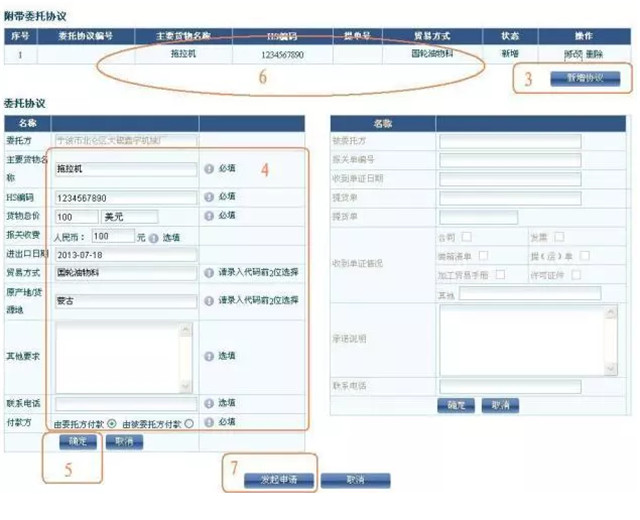Click info icon beside 主要货物名称 field

pos(210,169)
